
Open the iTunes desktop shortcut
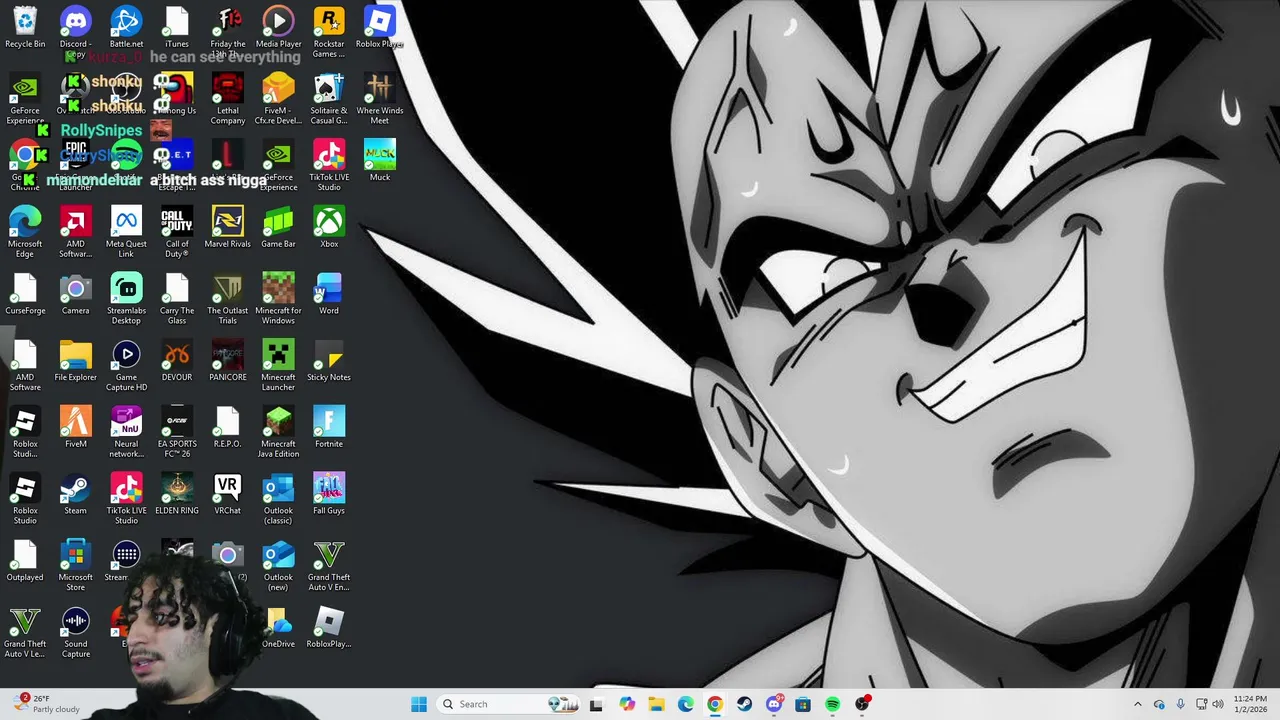tap(177, 27)
